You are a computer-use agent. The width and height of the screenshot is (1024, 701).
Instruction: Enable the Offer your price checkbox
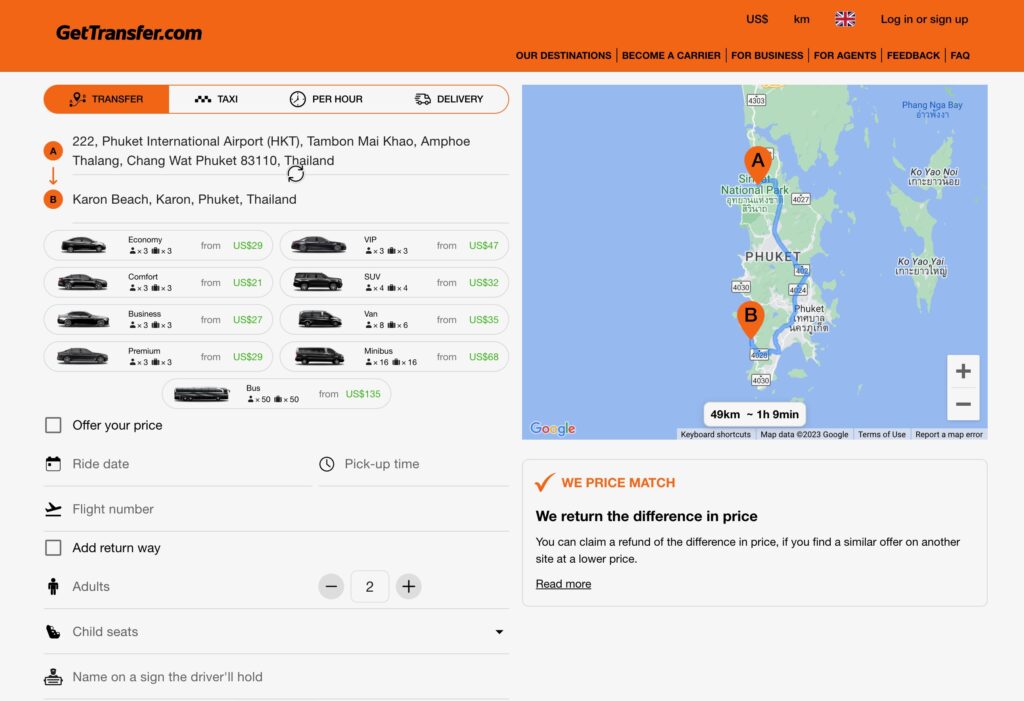(x=53, y=424)
